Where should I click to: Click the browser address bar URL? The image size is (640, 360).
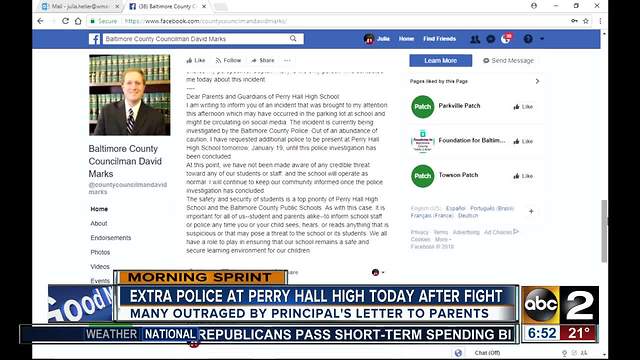[206, 21]
